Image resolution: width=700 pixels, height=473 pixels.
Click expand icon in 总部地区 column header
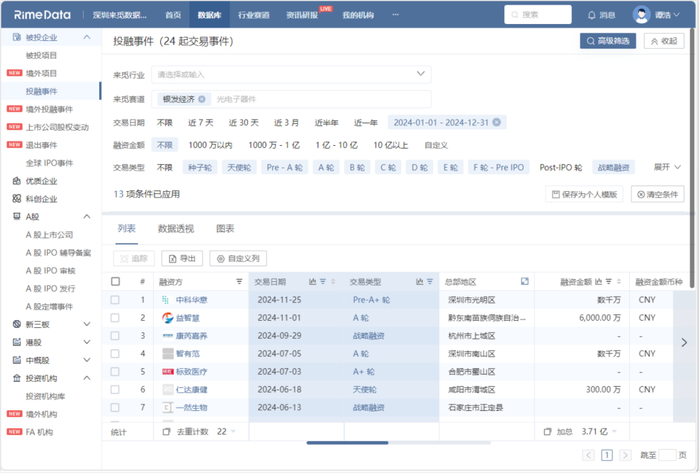coord(525,281)
